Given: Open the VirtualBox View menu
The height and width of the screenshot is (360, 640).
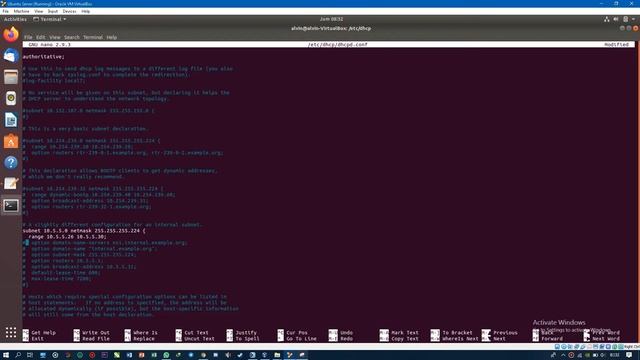Looking at the screenshot, I should click(38, 11).
